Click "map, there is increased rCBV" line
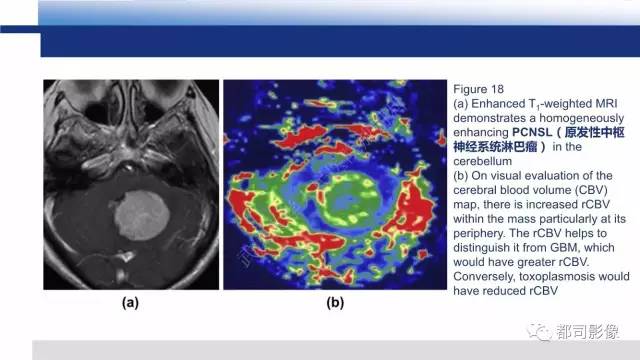This screenshot has height=360, width=640. (531, 204)
